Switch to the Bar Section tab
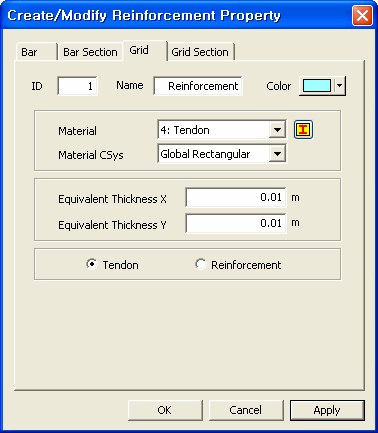 coord(90,52)
